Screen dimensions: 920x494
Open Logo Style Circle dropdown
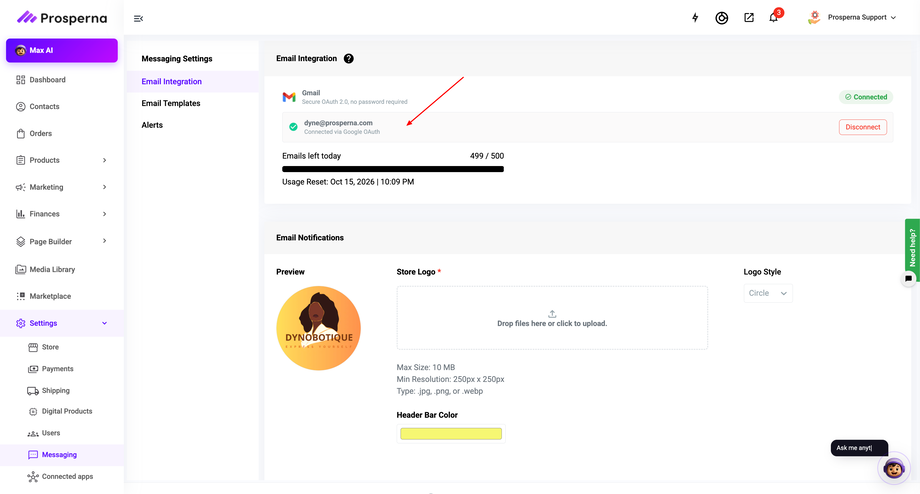pyautogui.click(x=768, y=293)
